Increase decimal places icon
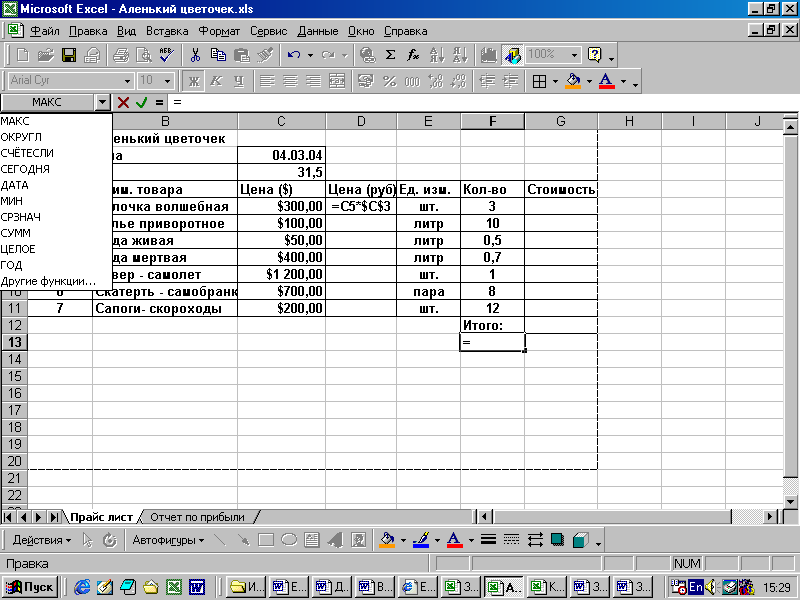Image resolution: width=800 pixels, height=600 pixels. [x=436, y=81]
